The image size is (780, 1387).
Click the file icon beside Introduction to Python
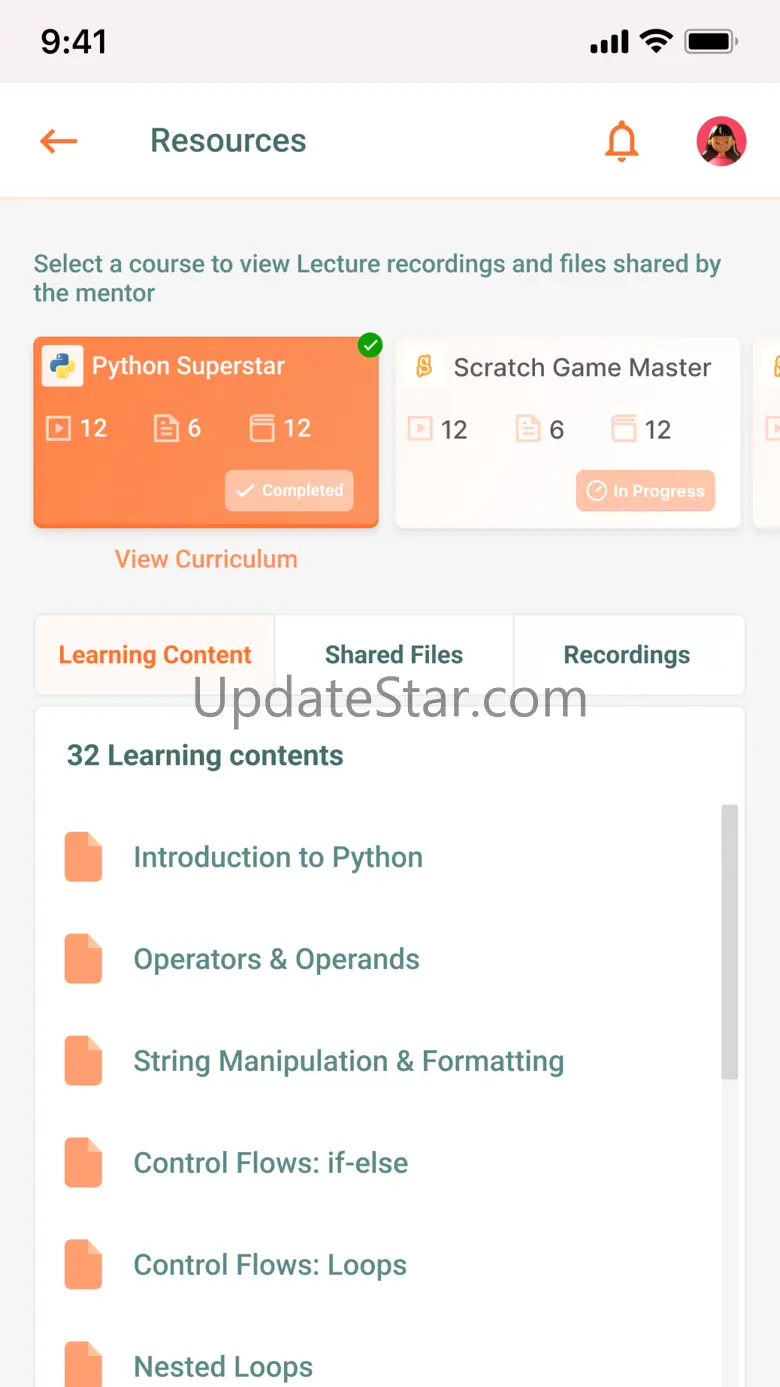coord(84,857)
